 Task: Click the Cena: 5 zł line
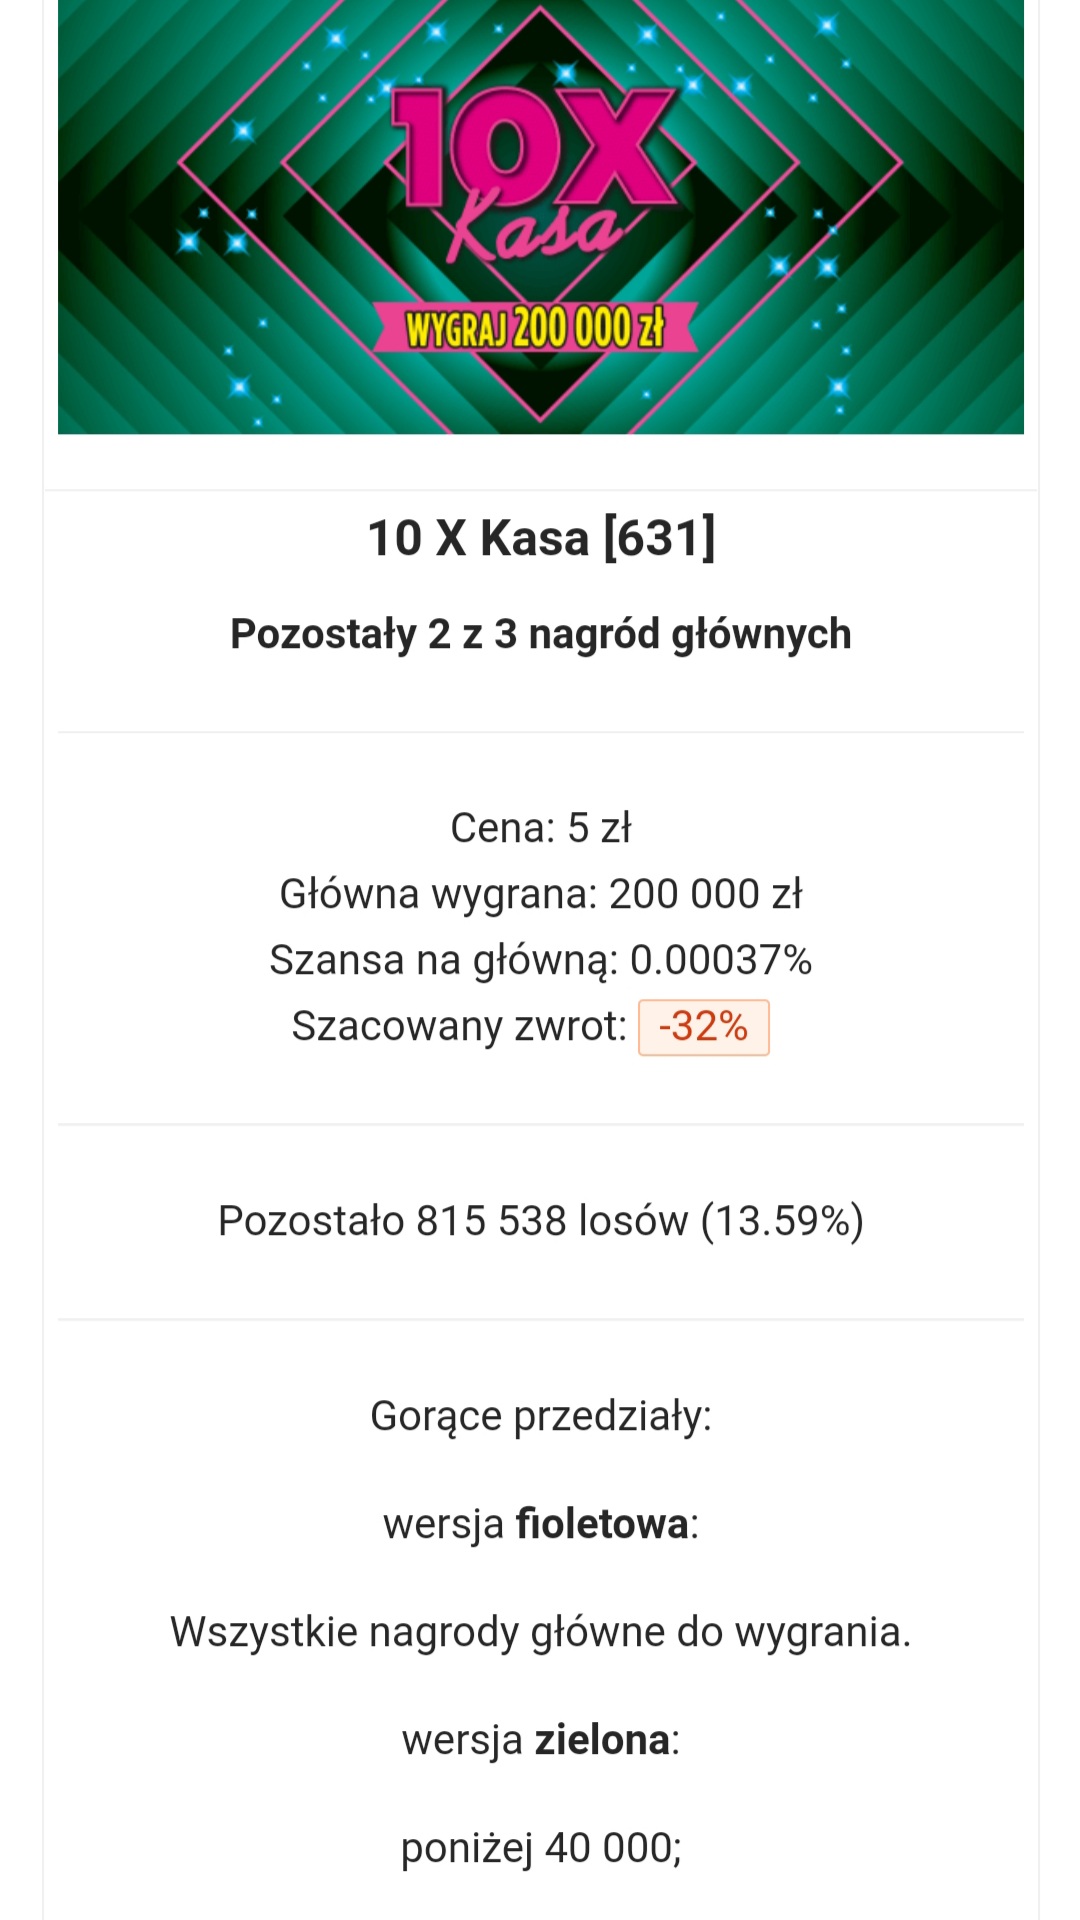coord(540,828)
